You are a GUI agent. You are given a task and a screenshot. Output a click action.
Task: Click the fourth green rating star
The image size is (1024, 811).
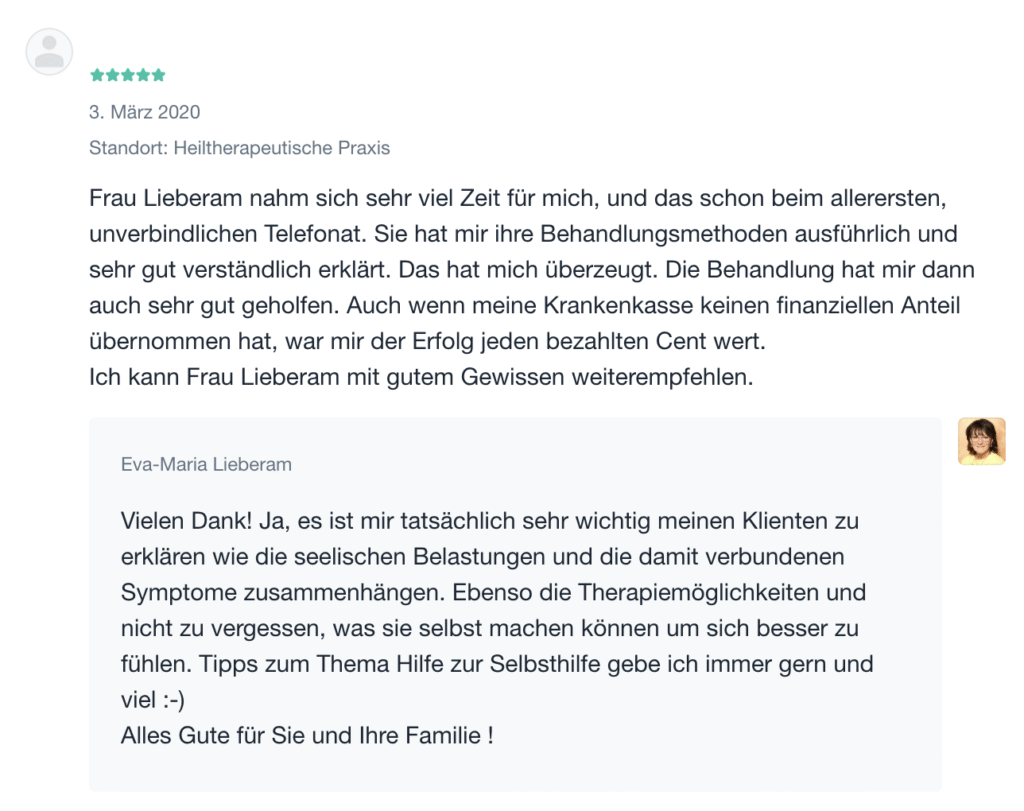pos(143,75)
